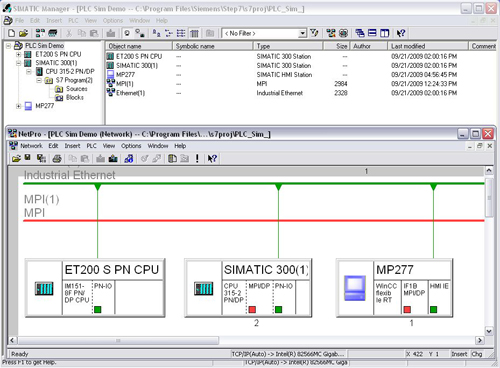Click Catalog icon in NetPro toolbar
The image size is (500, 368).
(172, 159)
